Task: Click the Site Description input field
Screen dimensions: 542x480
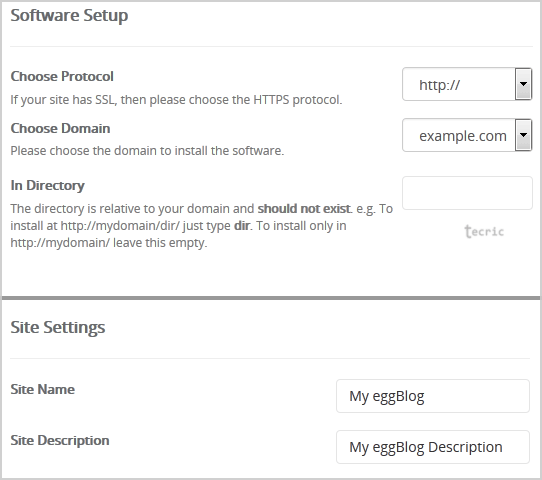Action: [433, 447]
